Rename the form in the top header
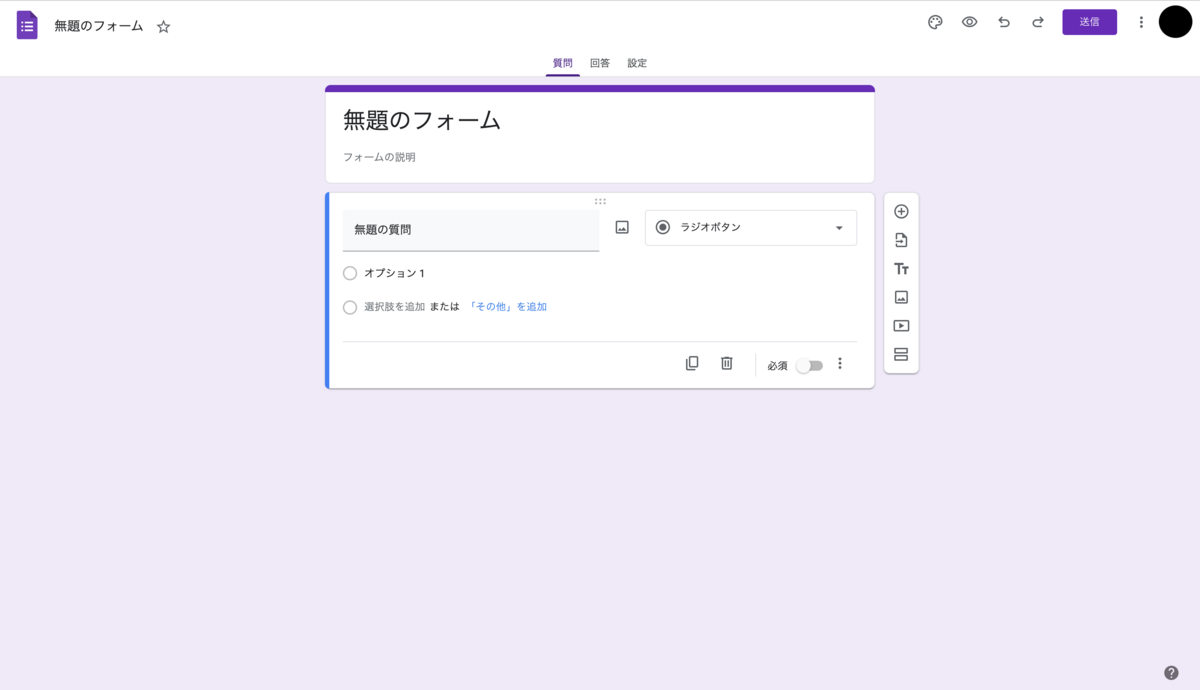The width and height of the screenshot is (1200, 690). pos(99,26)
